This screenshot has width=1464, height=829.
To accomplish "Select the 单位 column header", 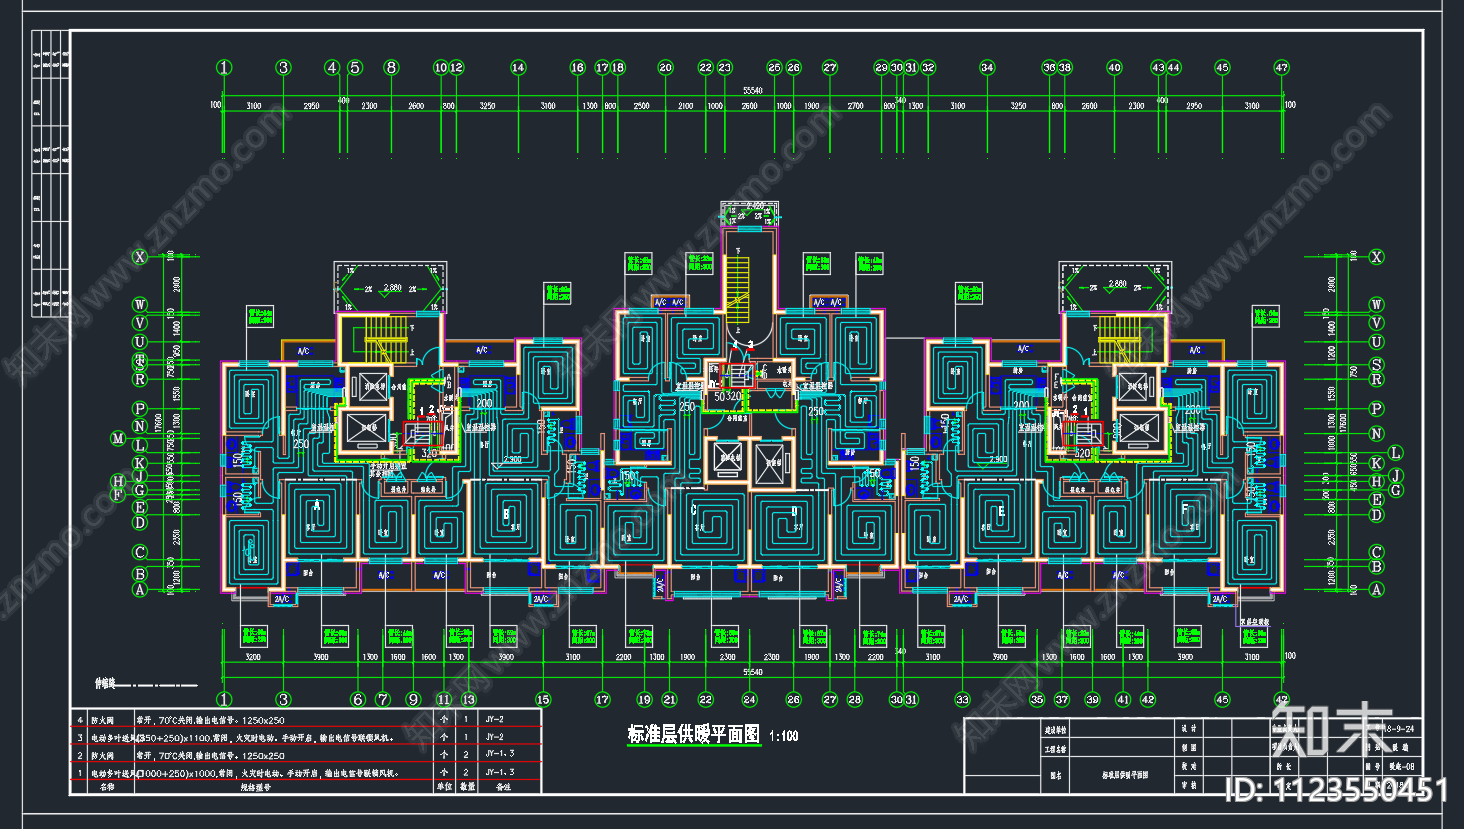I will point(444,787).
